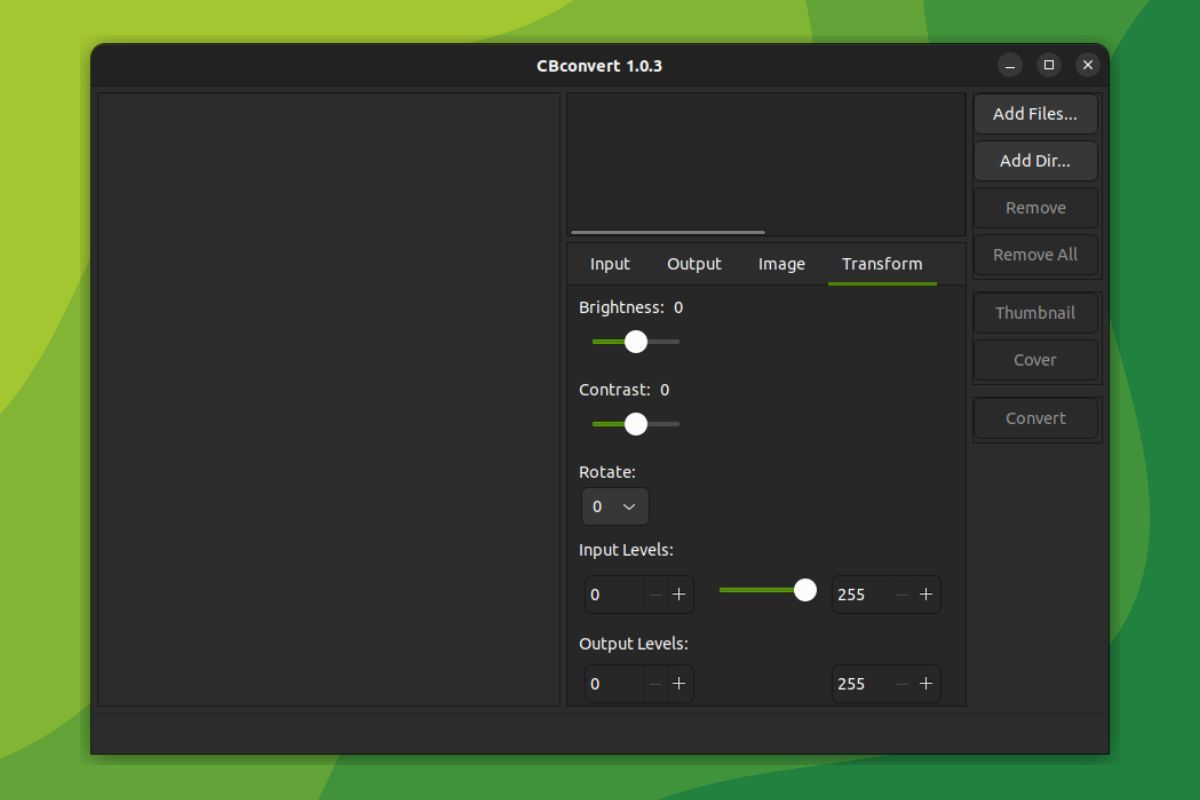Viewport: 1200px width, 800px height.
Task: Click the Remove button
Action: [x=1035, y=207]
